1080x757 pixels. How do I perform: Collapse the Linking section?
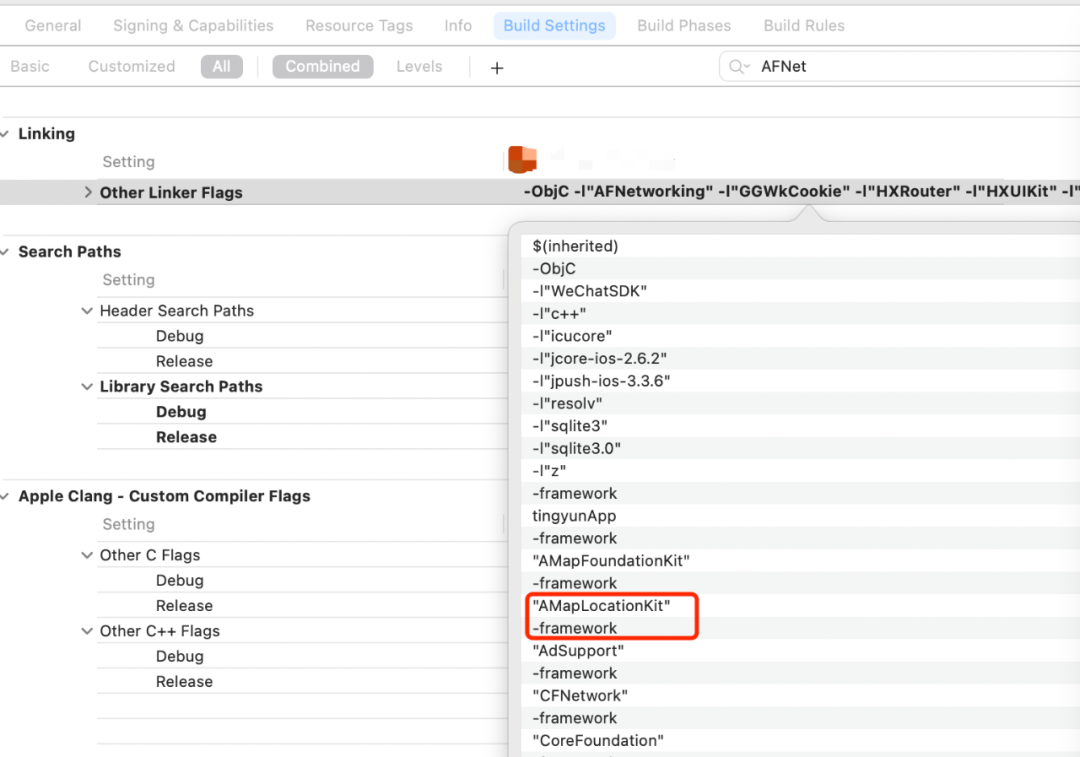pyautogui.click(x=5, y=134)
